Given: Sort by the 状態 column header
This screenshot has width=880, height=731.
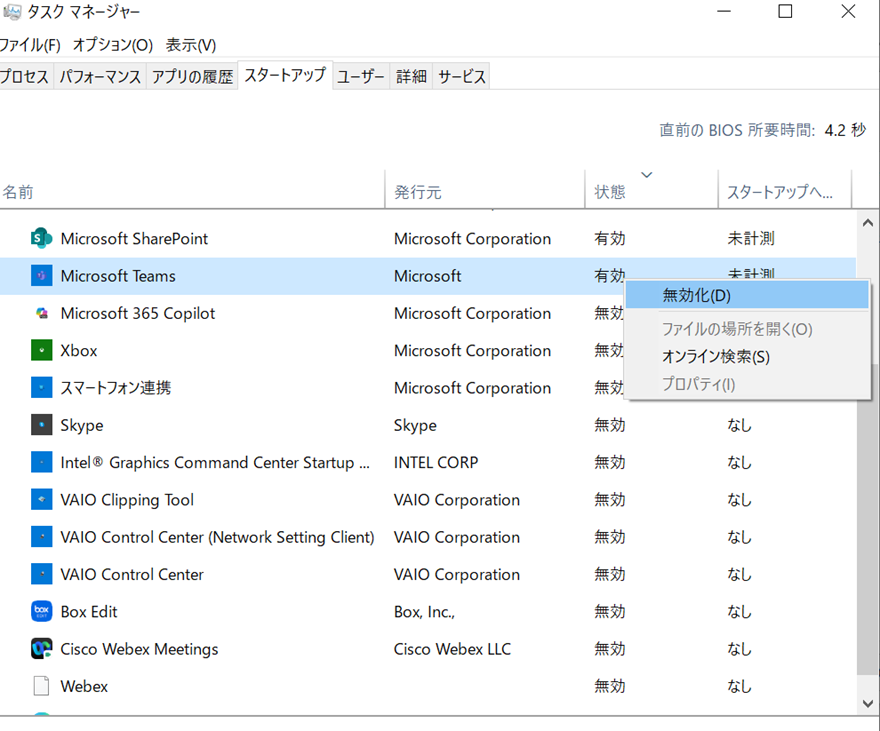Looking at the screenshot, I should (x=652, y=190).
